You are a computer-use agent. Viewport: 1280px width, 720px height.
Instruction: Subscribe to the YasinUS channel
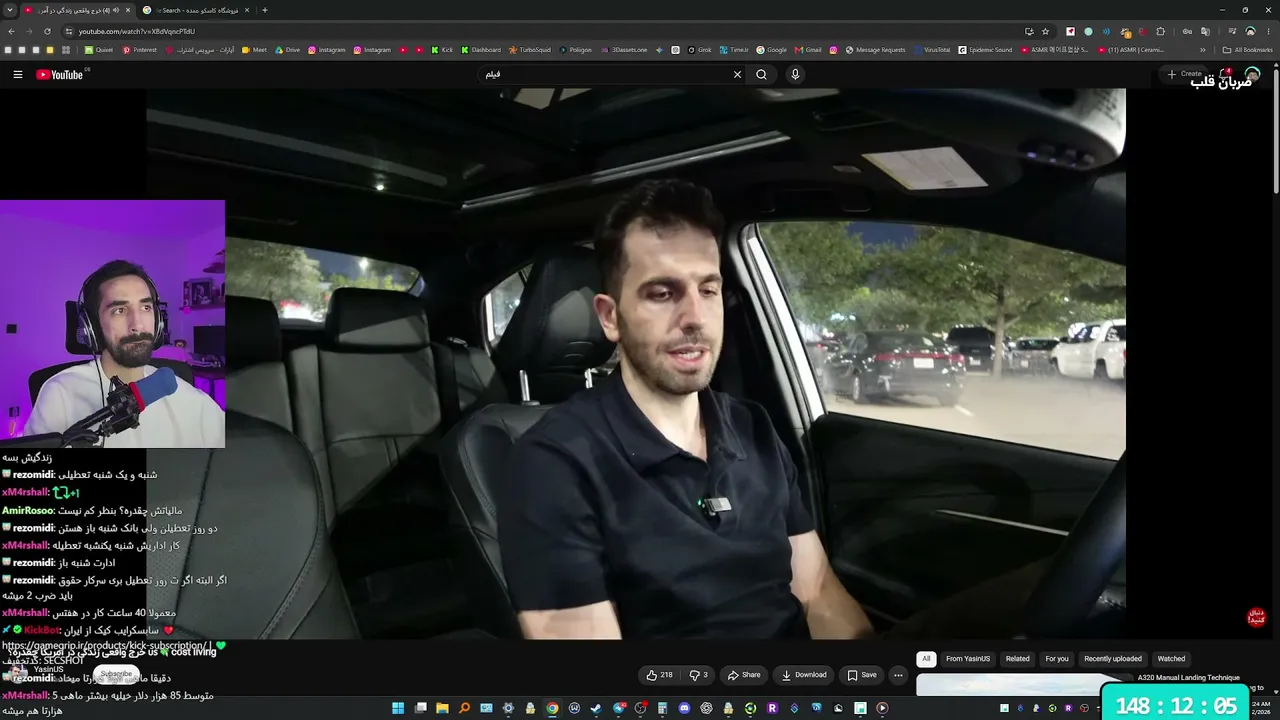coord(116,674)
